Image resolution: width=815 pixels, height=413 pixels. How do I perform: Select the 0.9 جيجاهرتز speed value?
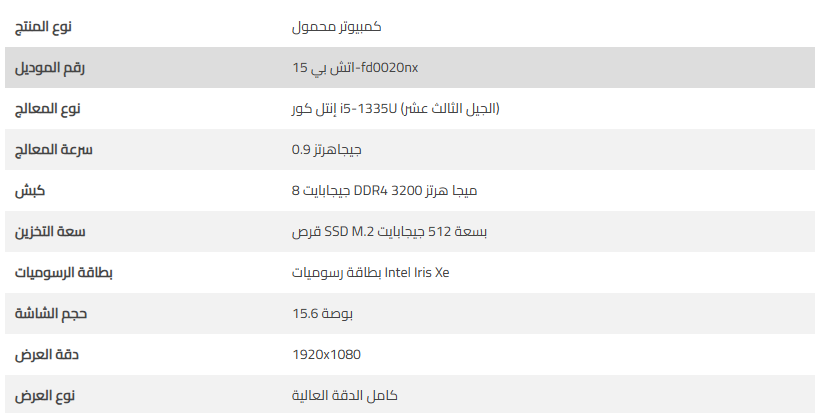tap(320, 149)
